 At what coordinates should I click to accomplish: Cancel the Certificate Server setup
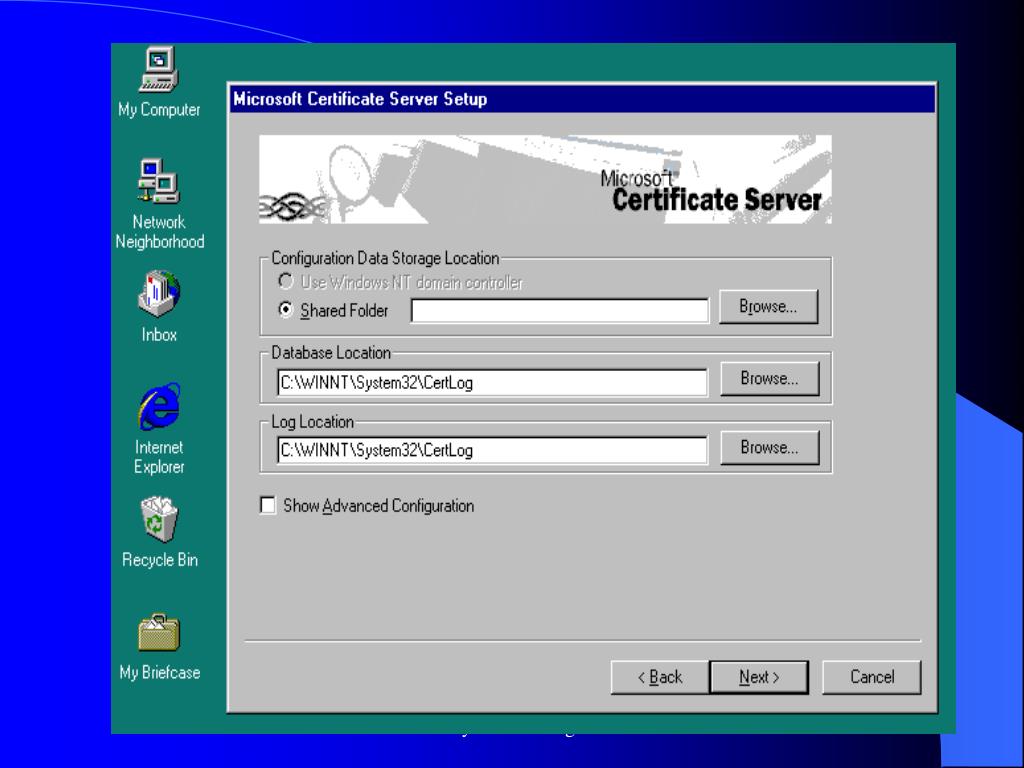(x=872, y=677)
